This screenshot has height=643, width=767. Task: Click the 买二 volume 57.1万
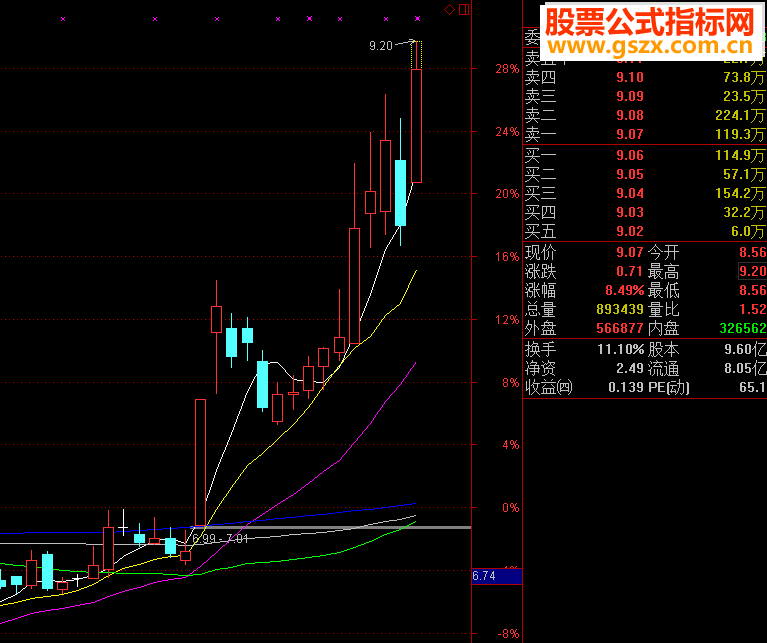pyautogui.click(x=744, y=175)
